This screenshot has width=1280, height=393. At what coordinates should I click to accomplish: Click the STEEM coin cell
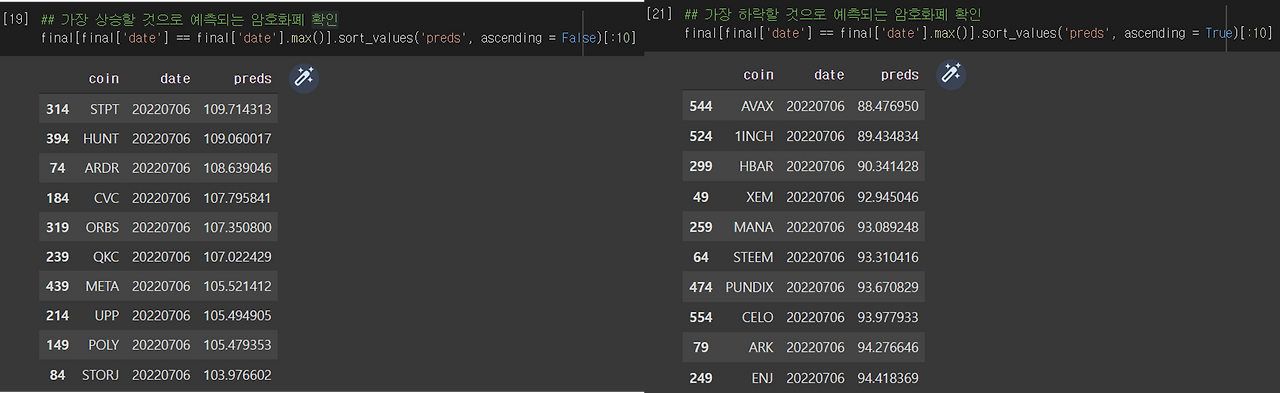coord(753,257)
